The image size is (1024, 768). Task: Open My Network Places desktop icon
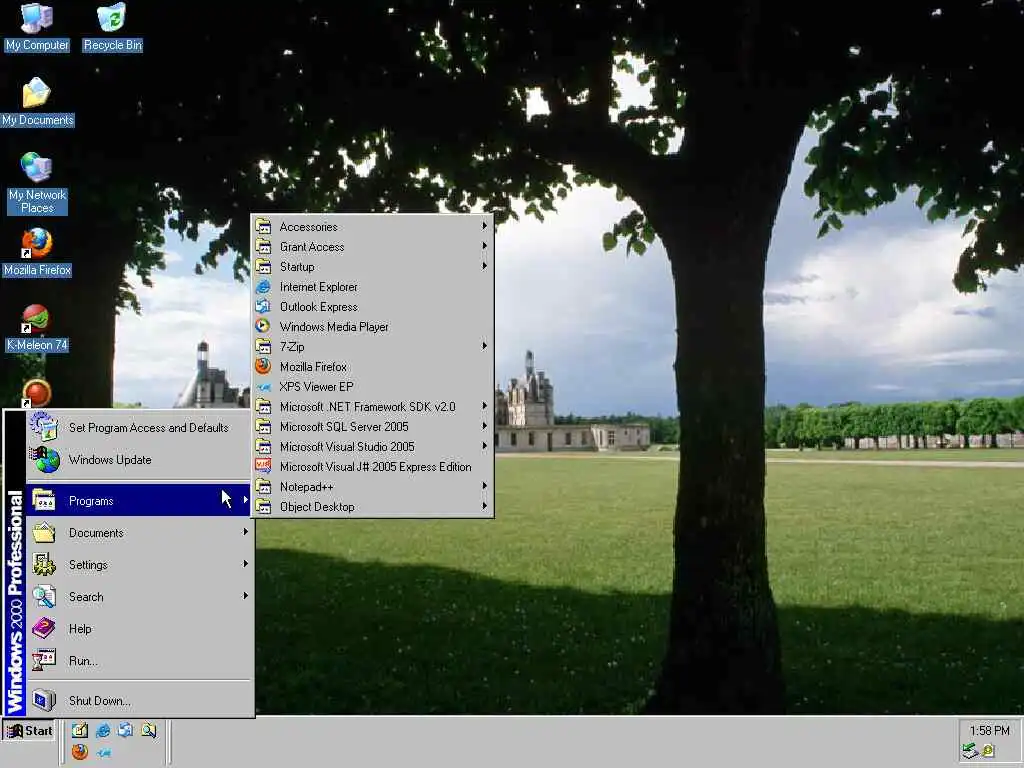pos(37,183)
